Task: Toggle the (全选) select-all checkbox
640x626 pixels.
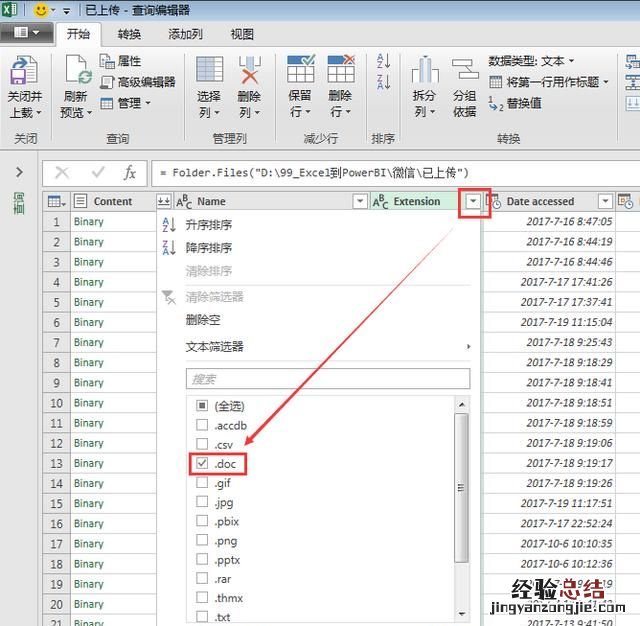Action: coord(202,406)
